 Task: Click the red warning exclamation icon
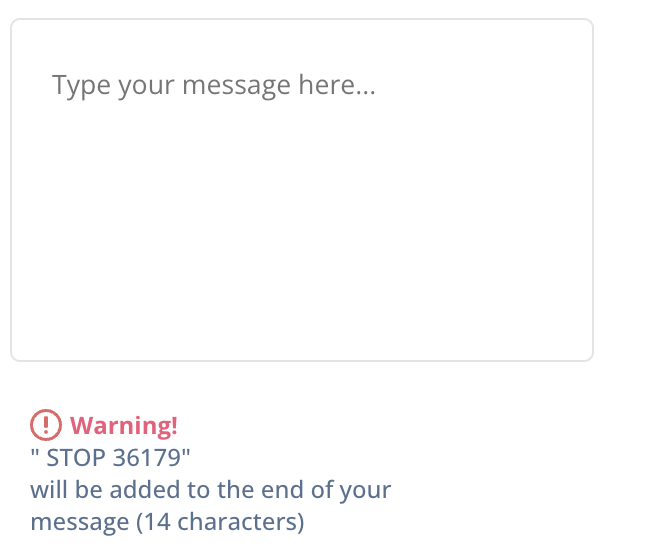tap(46, 425)
